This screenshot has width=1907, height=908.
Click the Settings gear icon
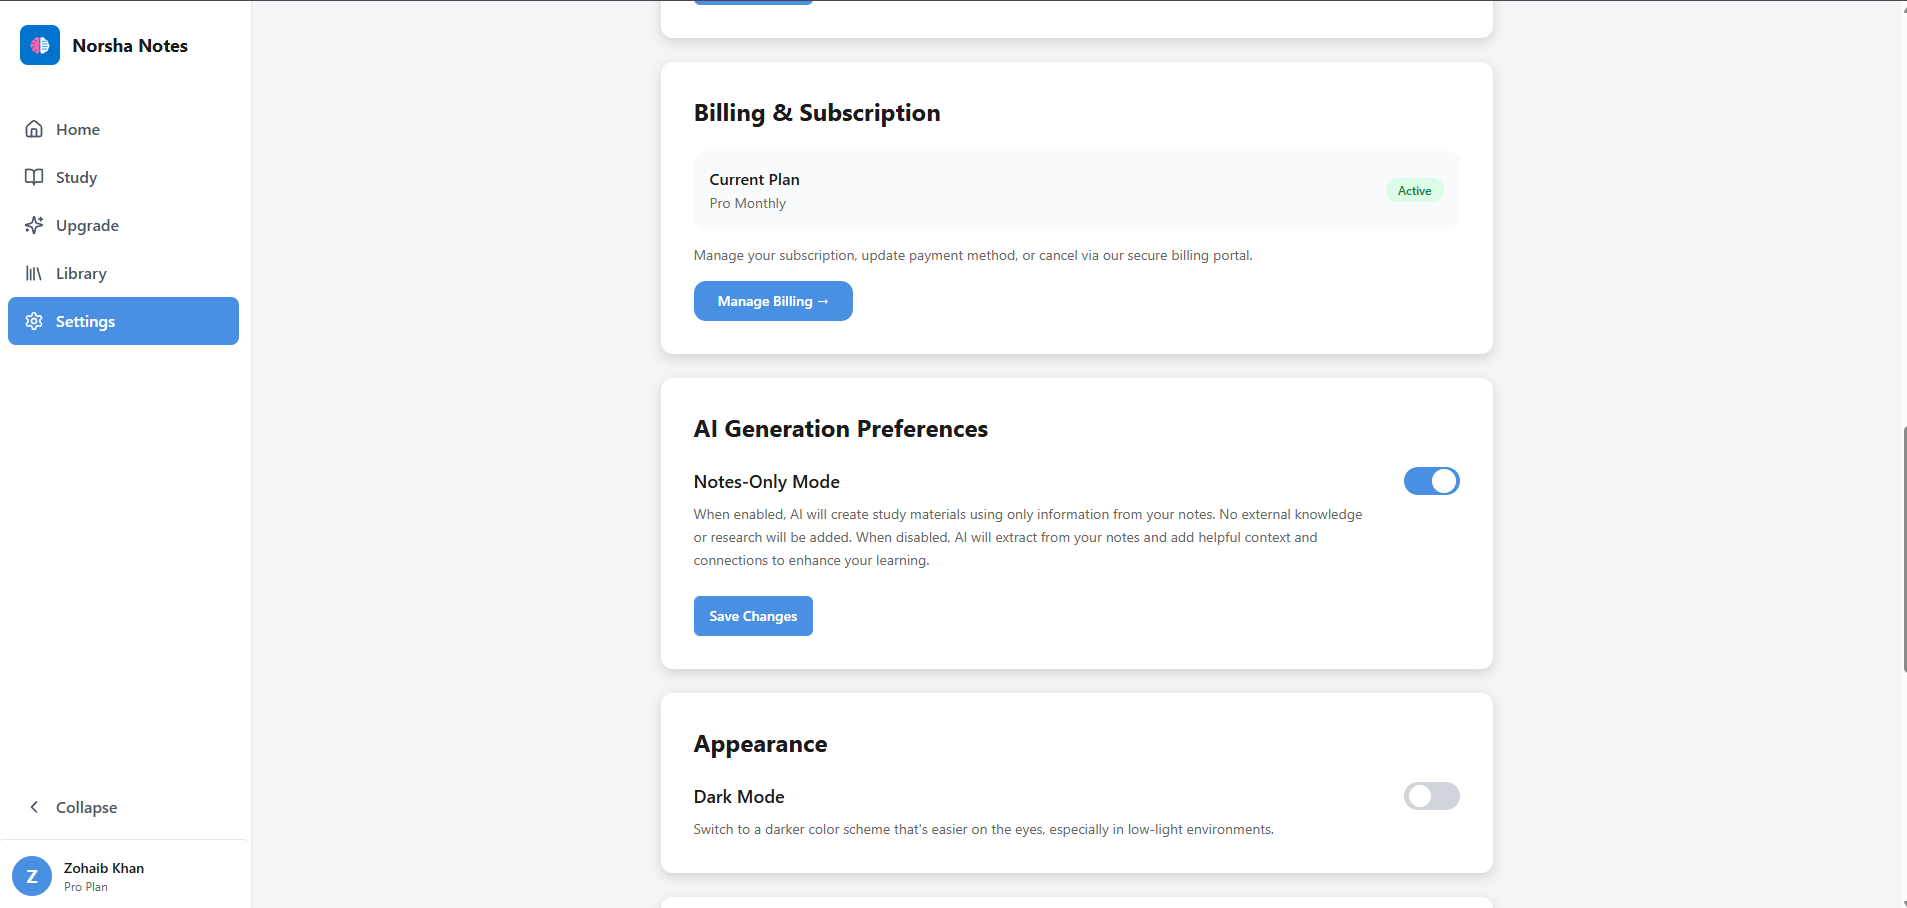click(x=34, y=321)
